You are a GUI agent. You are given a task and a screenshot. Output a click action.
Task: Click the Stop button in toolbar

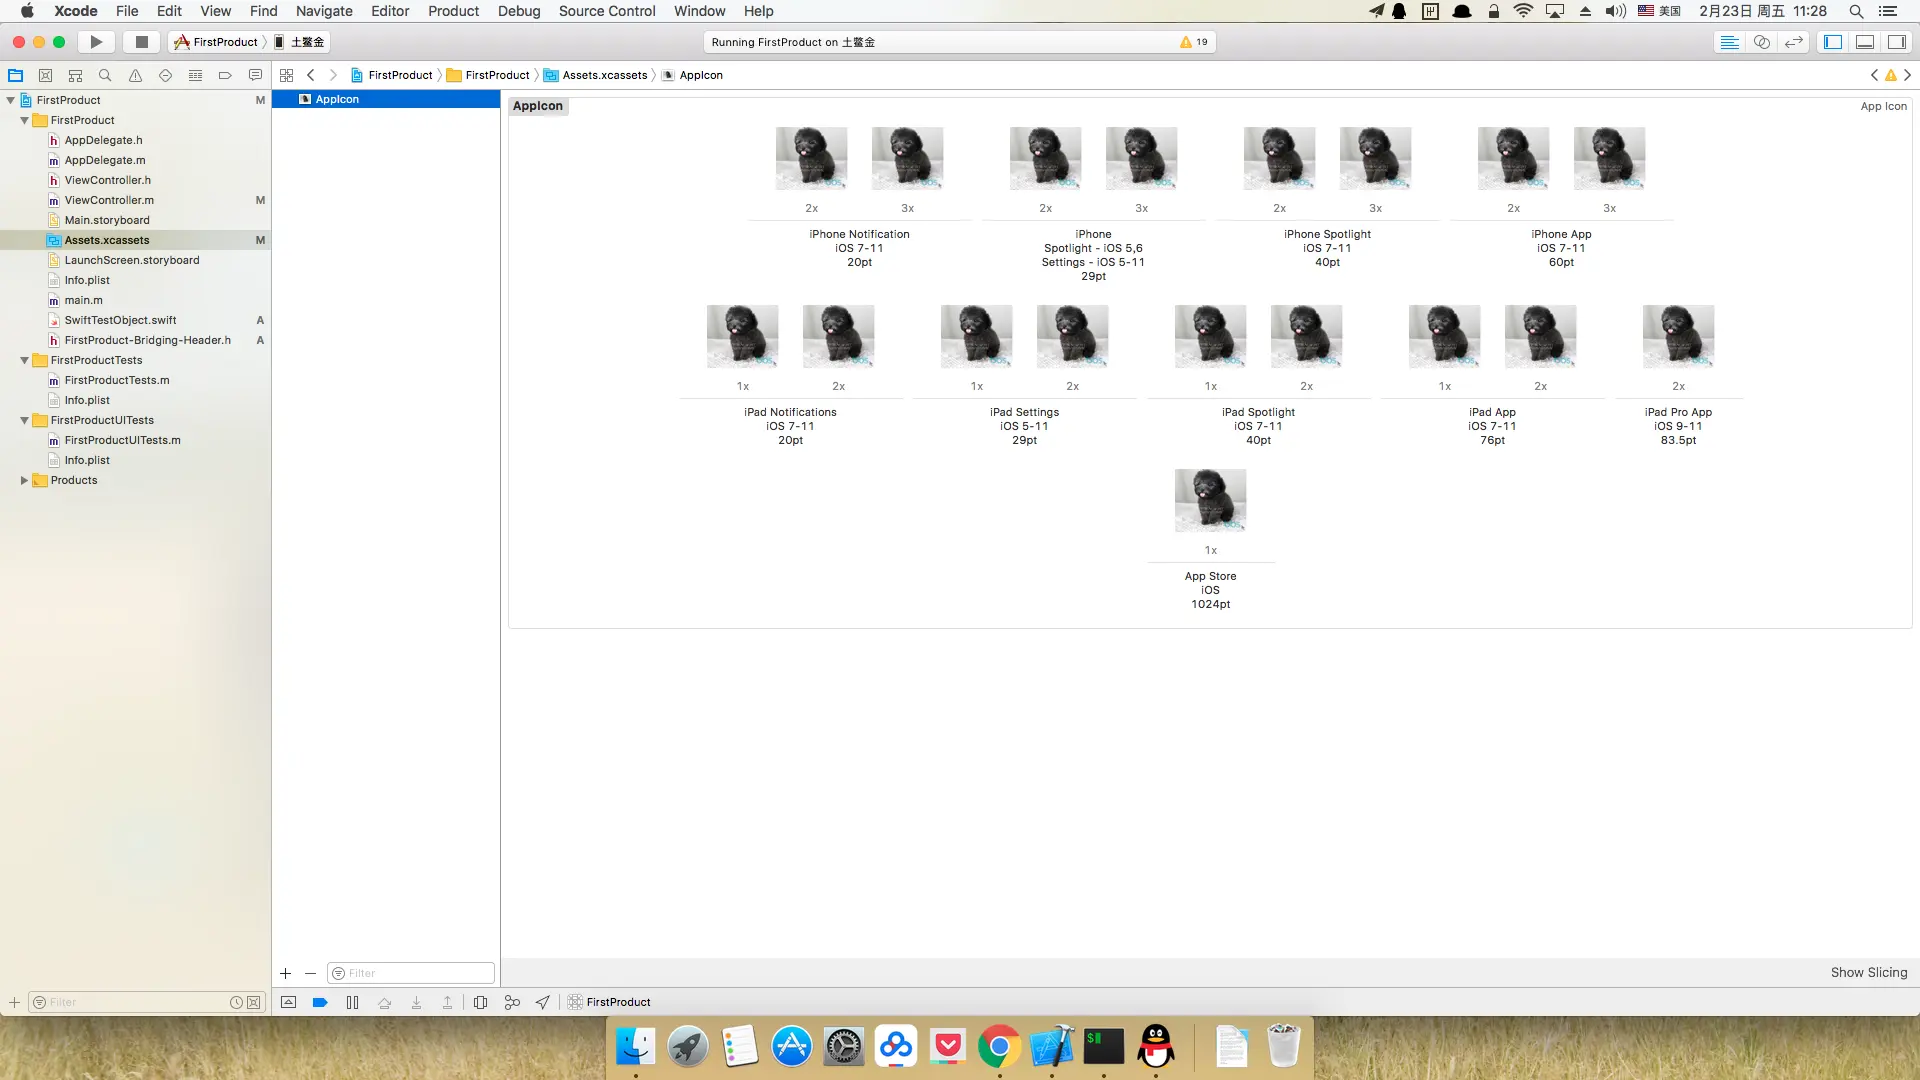[x=141, y=42]
